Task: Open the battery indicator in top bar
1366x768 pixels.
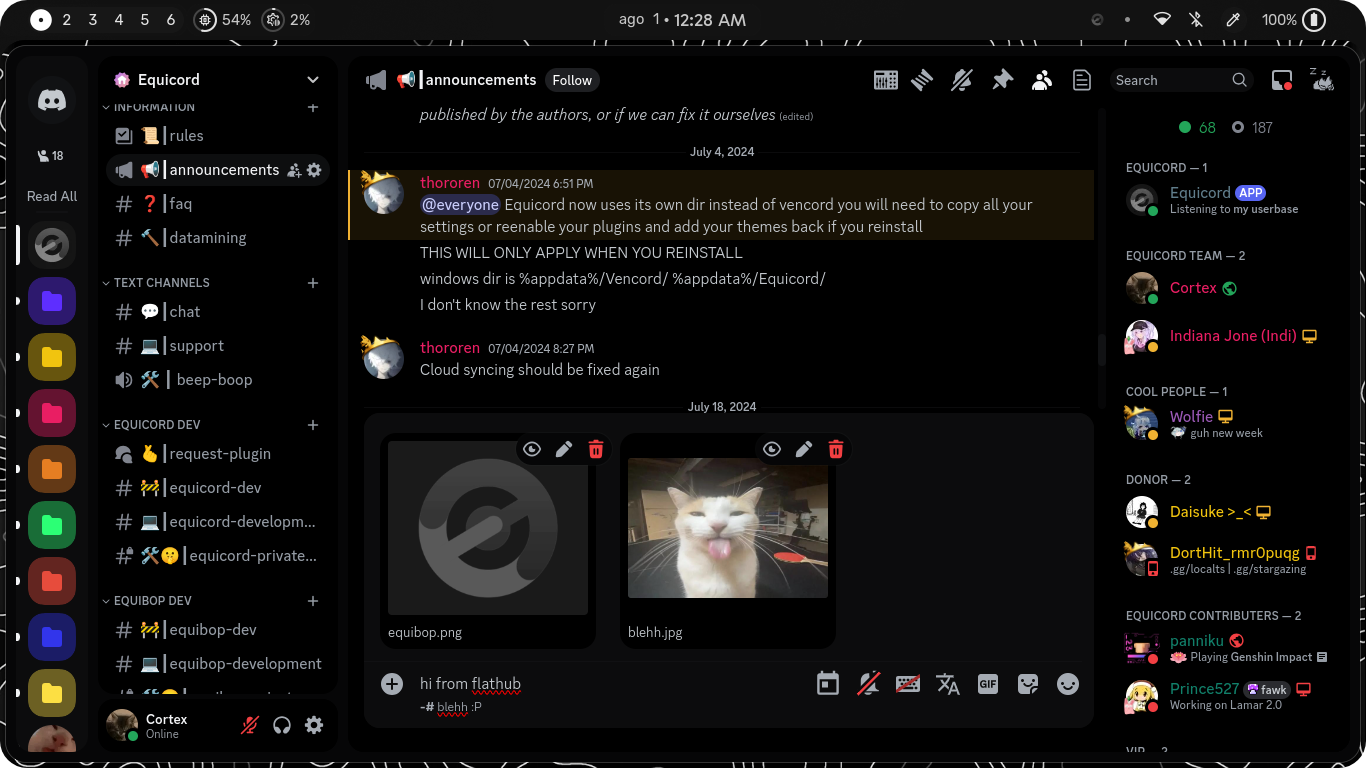Action: pyautogui.click(x=1293, y=20)
